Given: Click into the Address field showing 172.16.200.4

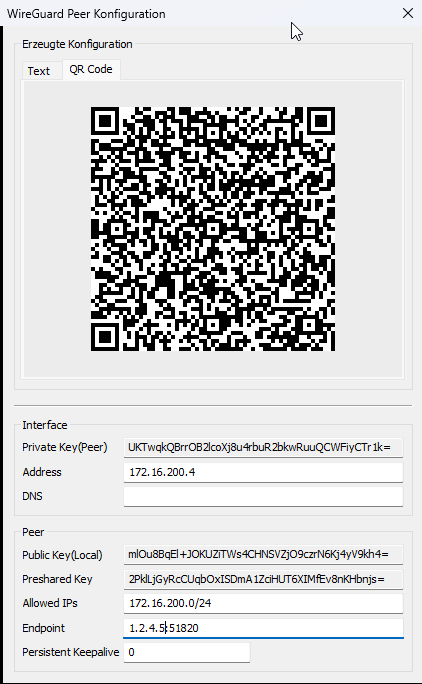Looking at the screenshot, I should click(263, 472).
